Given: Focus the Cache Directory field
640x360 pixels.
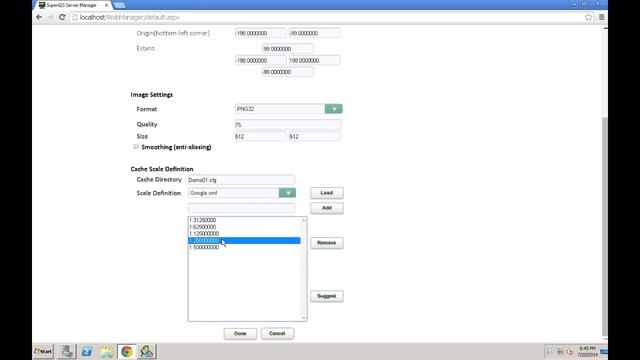Looking at the screenshot, I should point(241,180).
